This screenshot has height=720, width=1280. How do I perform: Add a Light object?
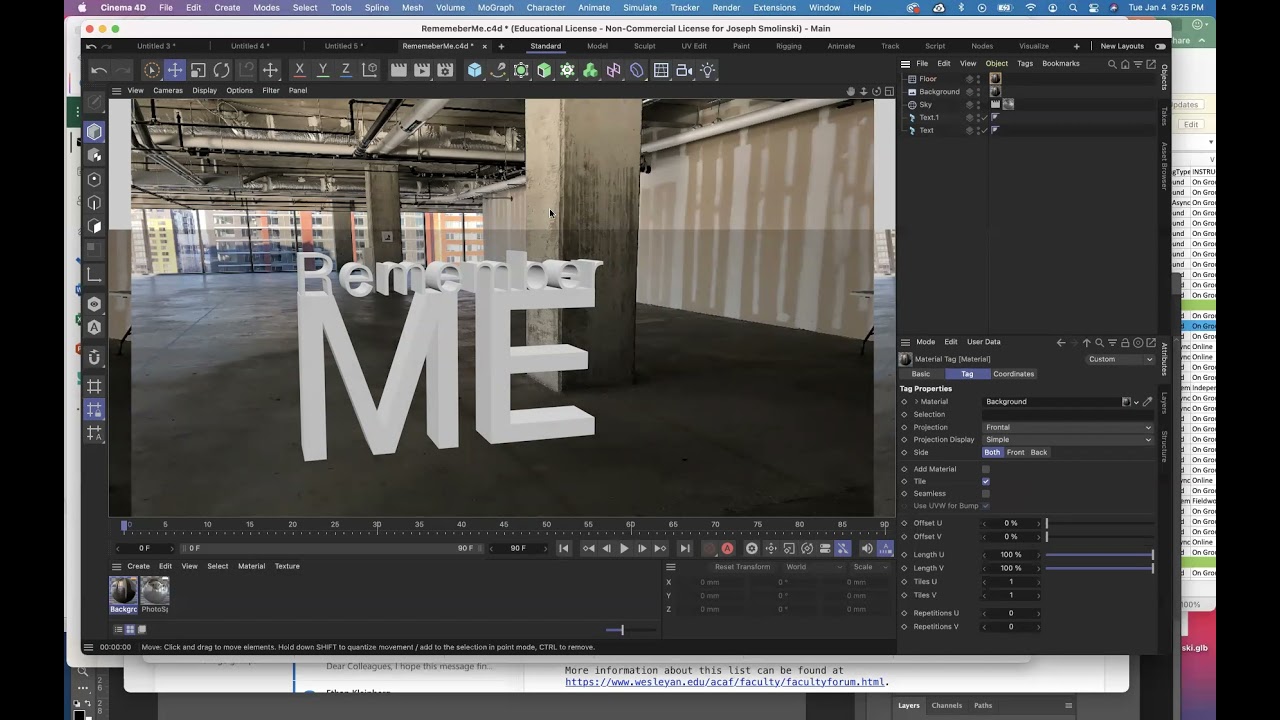[708, 70]
